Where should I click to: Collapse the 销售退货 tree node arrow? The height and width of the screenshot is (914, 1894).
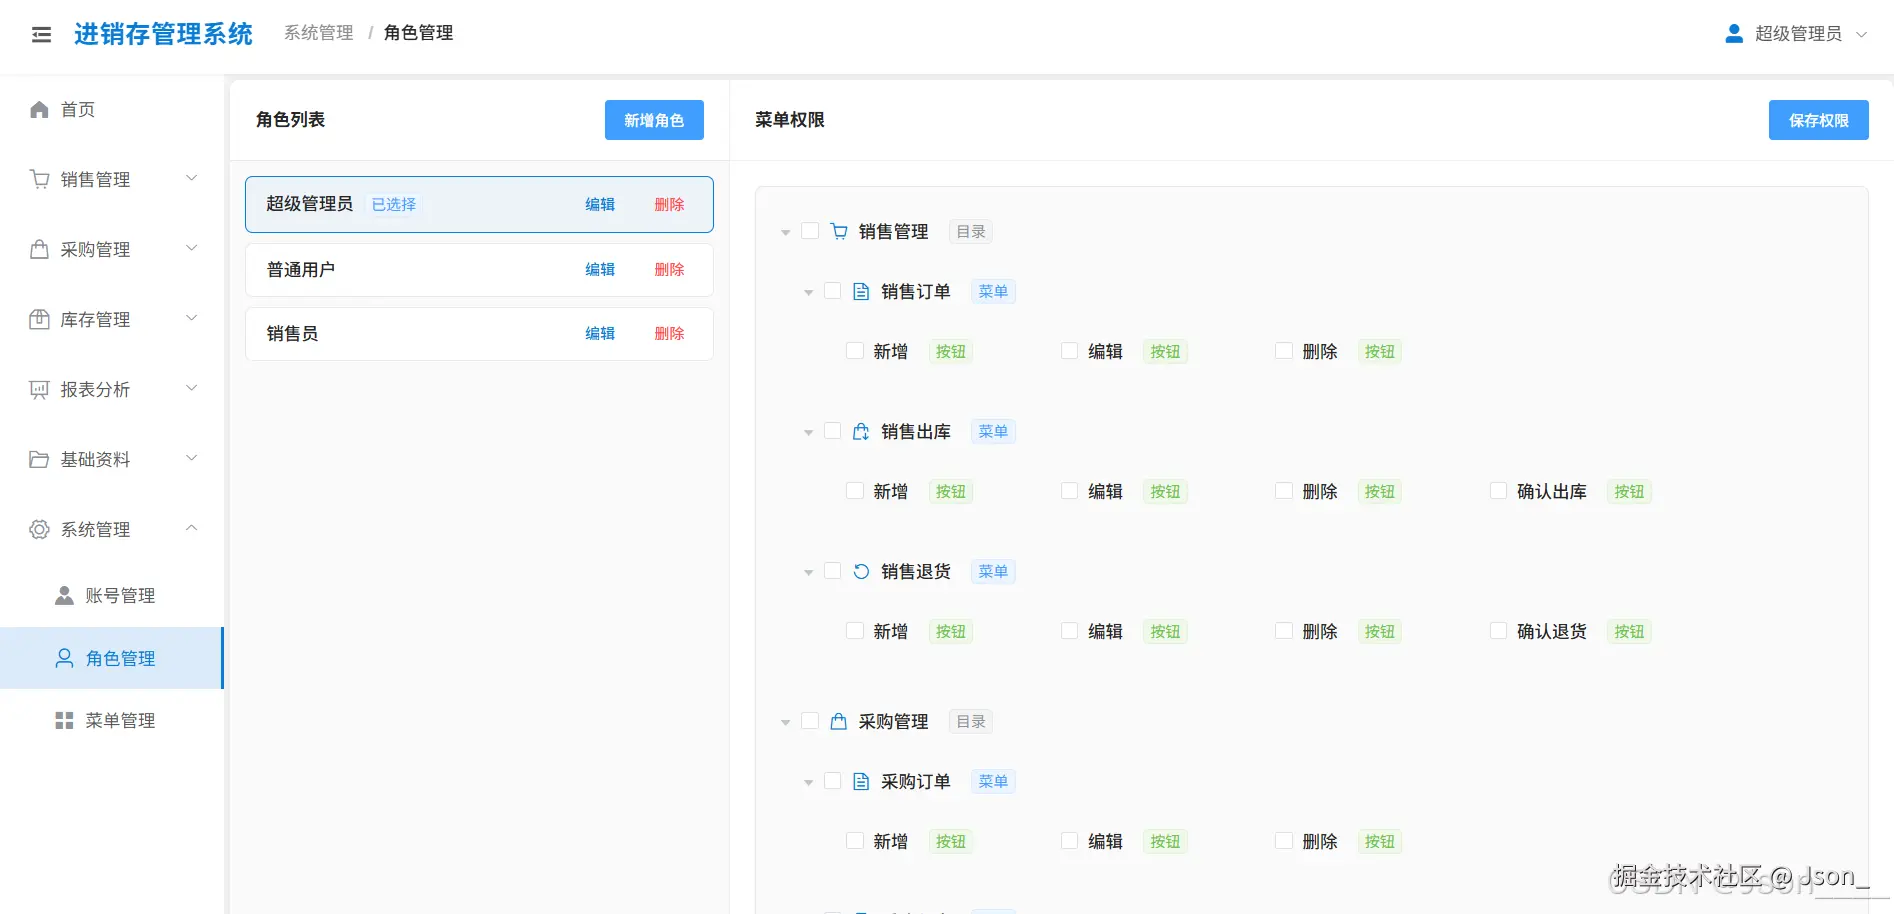tap(808, 573)
